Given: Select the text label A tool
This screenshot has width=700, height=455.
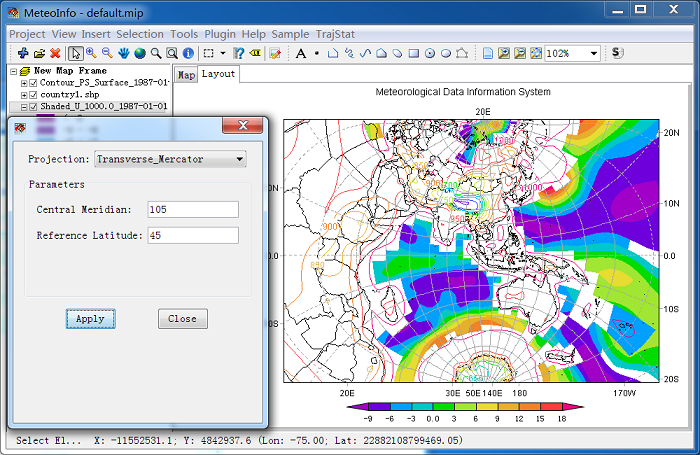Looking at the screenshot, I should (301, 54).
